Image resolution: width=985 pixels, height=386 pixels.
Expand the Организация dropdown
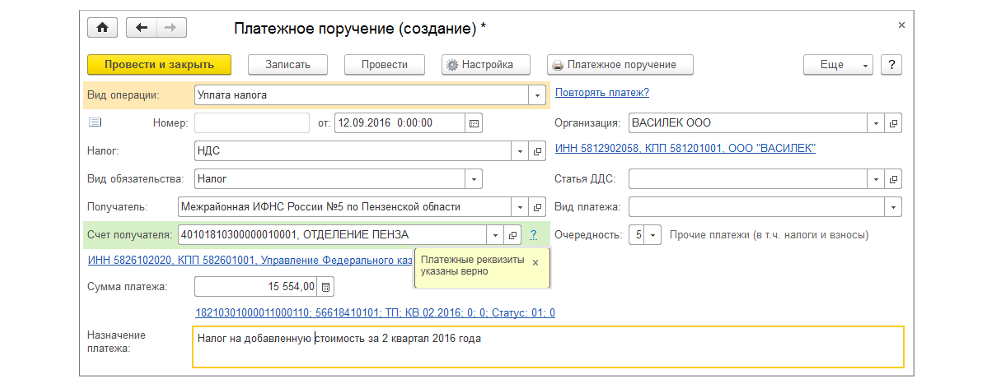pyautogui.click(x=876, y=123)
